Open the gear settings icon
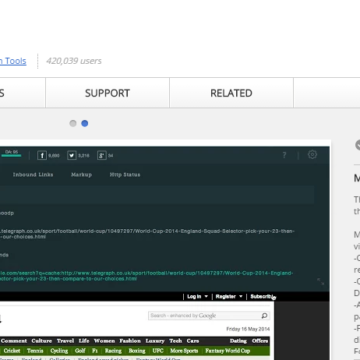Viewport: 360px width, 360px height. coord(312,155)
